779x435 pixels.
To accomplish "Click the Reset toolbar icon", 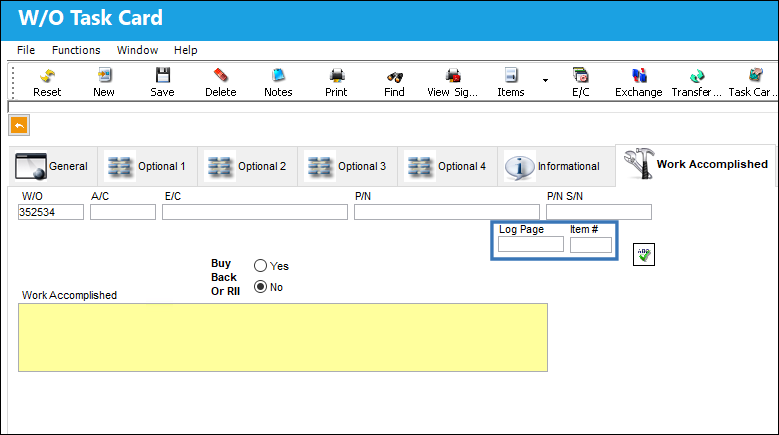I will [47, 82].
